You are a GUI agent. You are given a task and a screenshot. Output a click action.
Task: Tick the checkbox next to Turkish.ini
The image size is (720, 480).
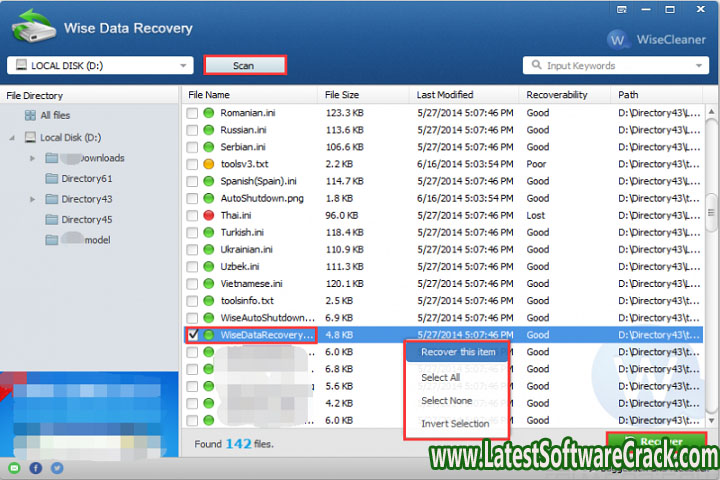[x=192, y=232]
